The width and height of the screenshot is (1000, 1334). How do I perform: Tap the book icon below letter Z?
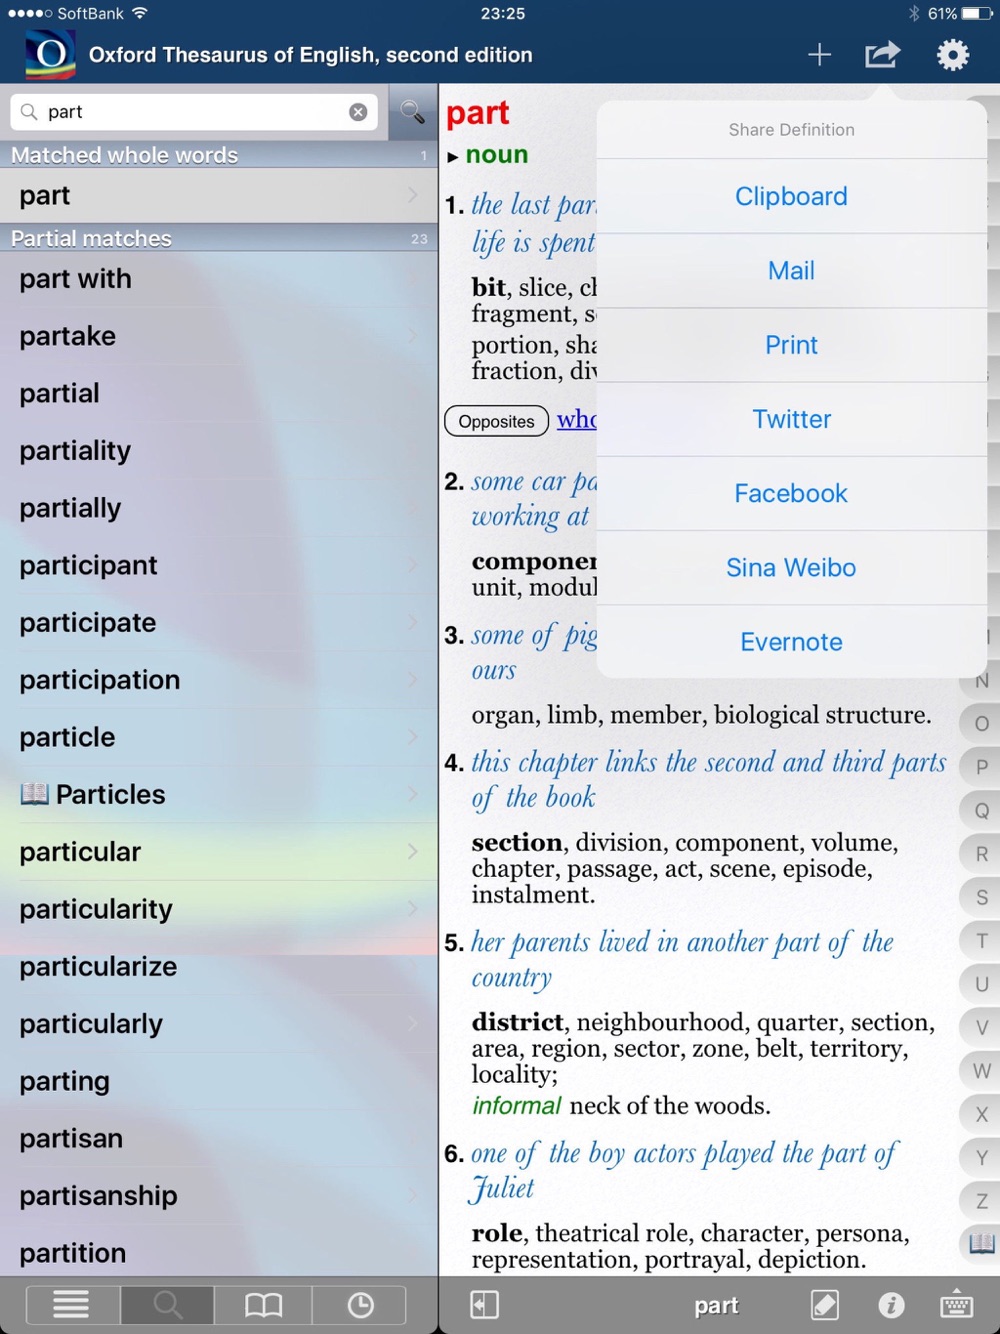coord(982,1244)
